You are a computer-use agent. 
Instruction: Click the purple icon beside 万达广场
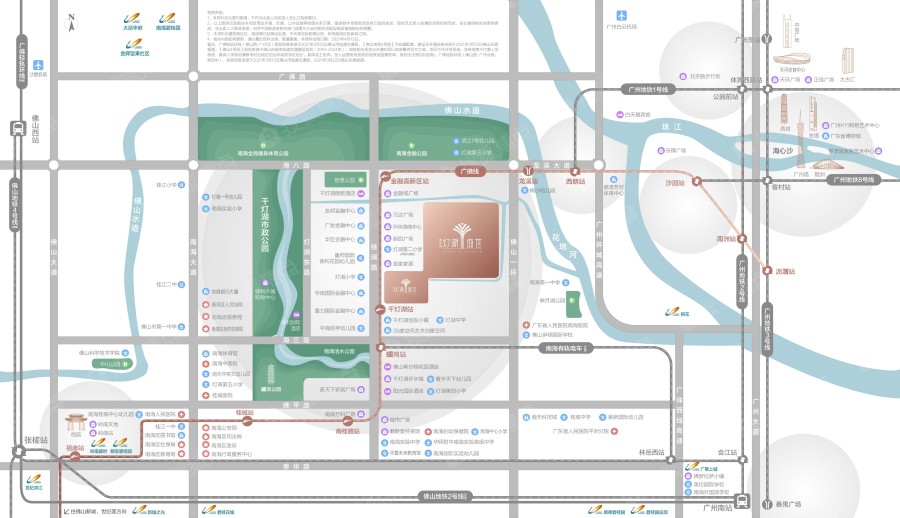pyautogui.click(x=387, y=215)
